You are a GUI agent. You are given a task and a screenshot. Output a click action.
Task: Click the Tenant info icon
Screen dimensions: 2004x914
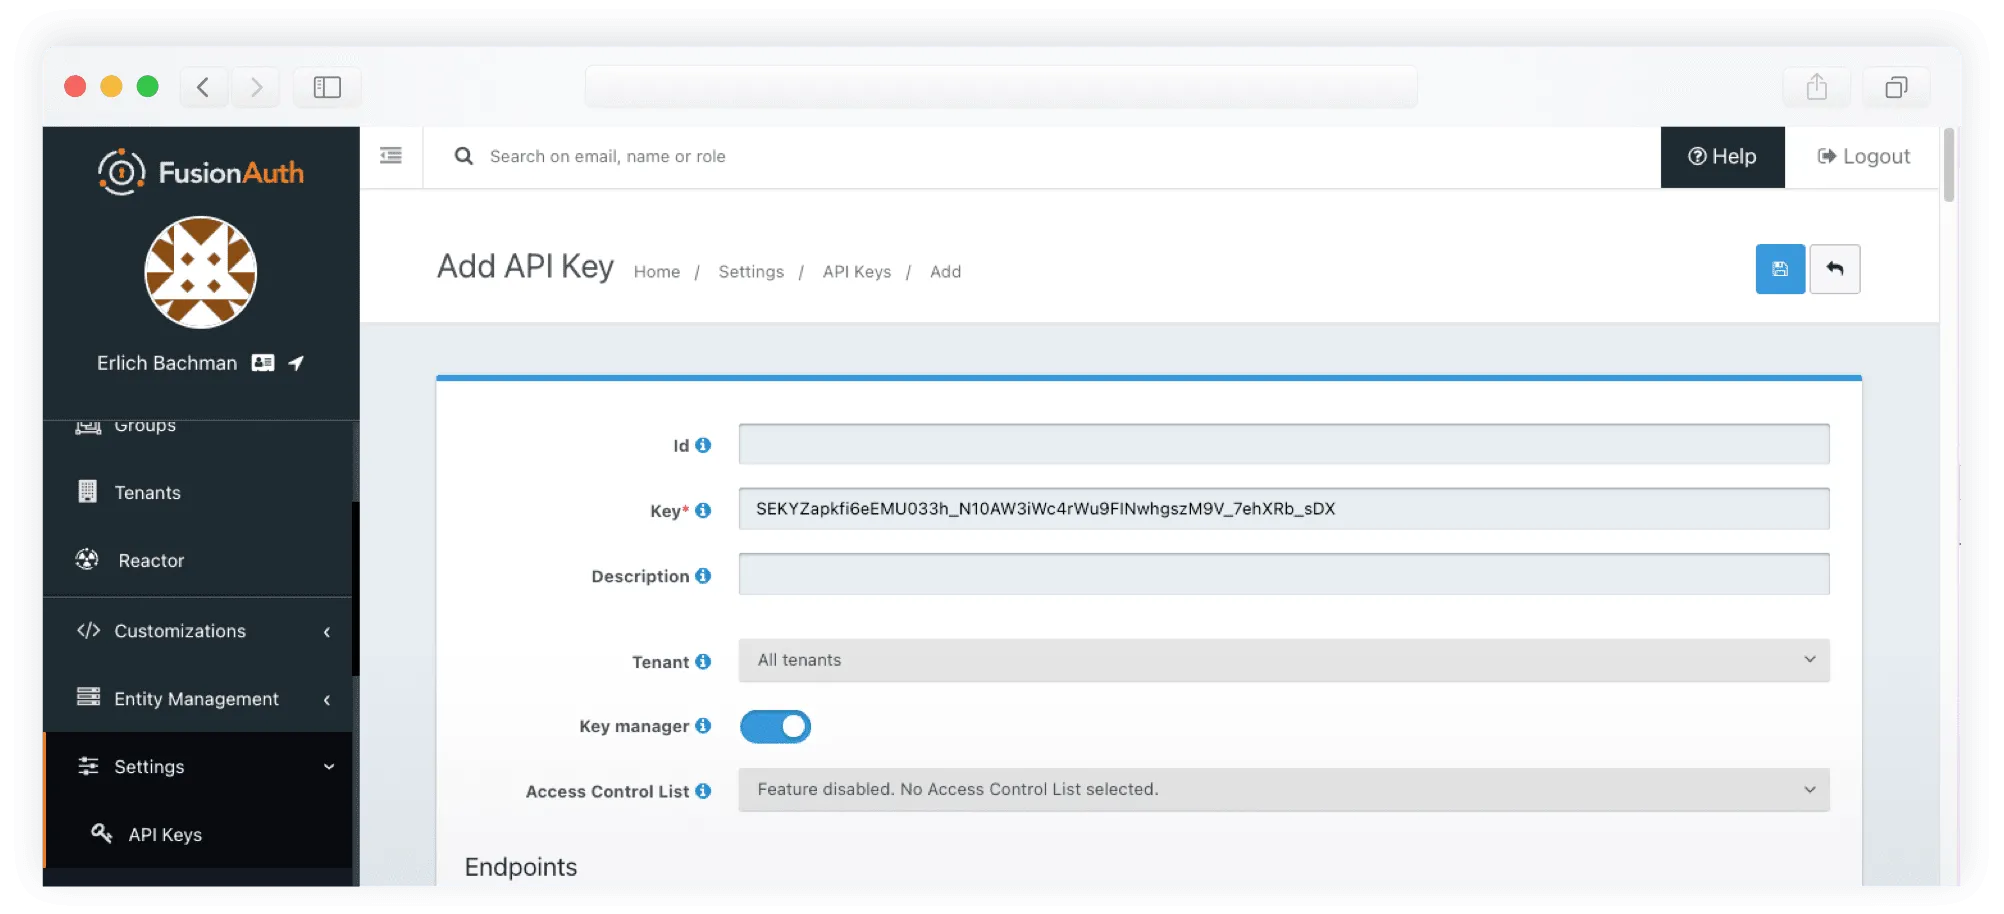click(703, 661)
